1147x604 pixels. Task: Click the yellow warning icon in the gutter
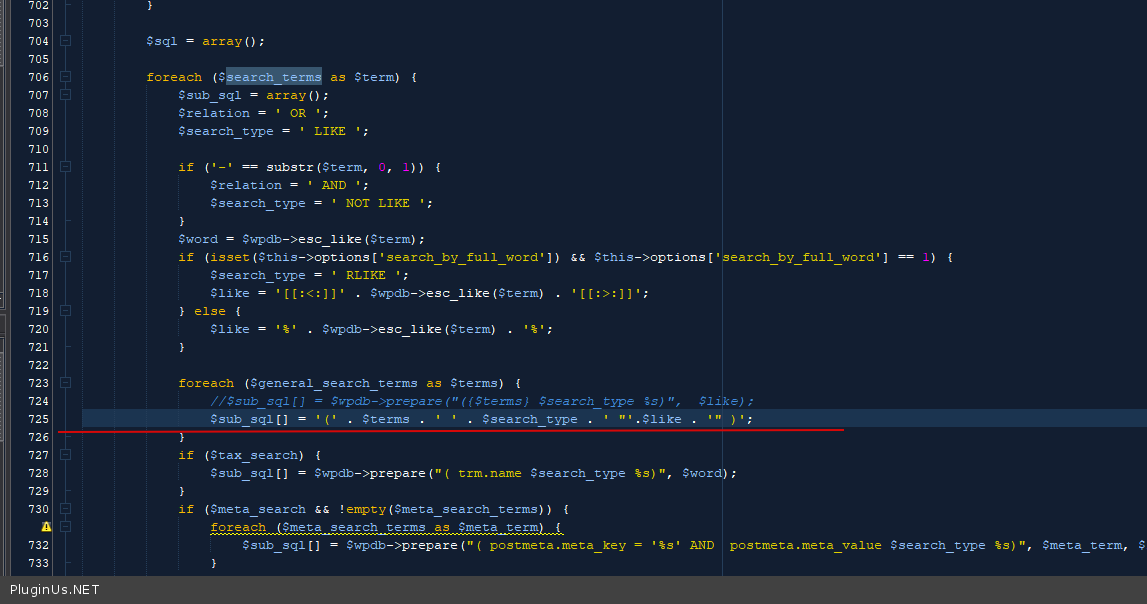coord(46,526)
